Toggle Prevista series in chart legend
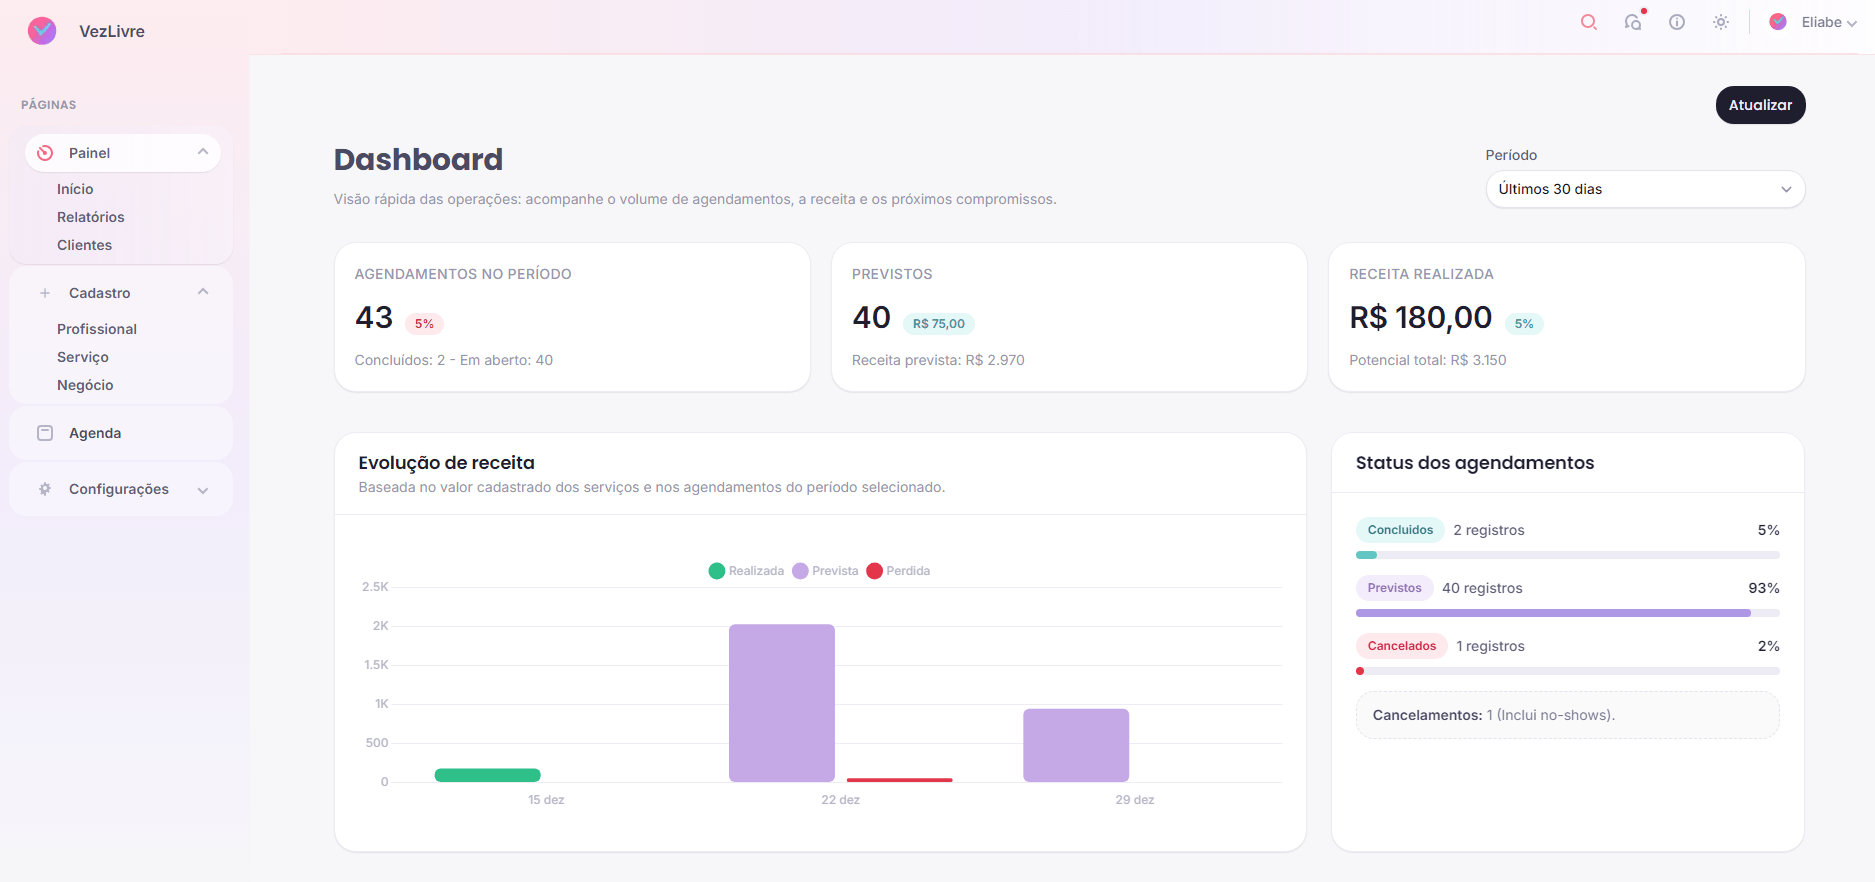Viewport: 1875px width, 882px height. 825,571
